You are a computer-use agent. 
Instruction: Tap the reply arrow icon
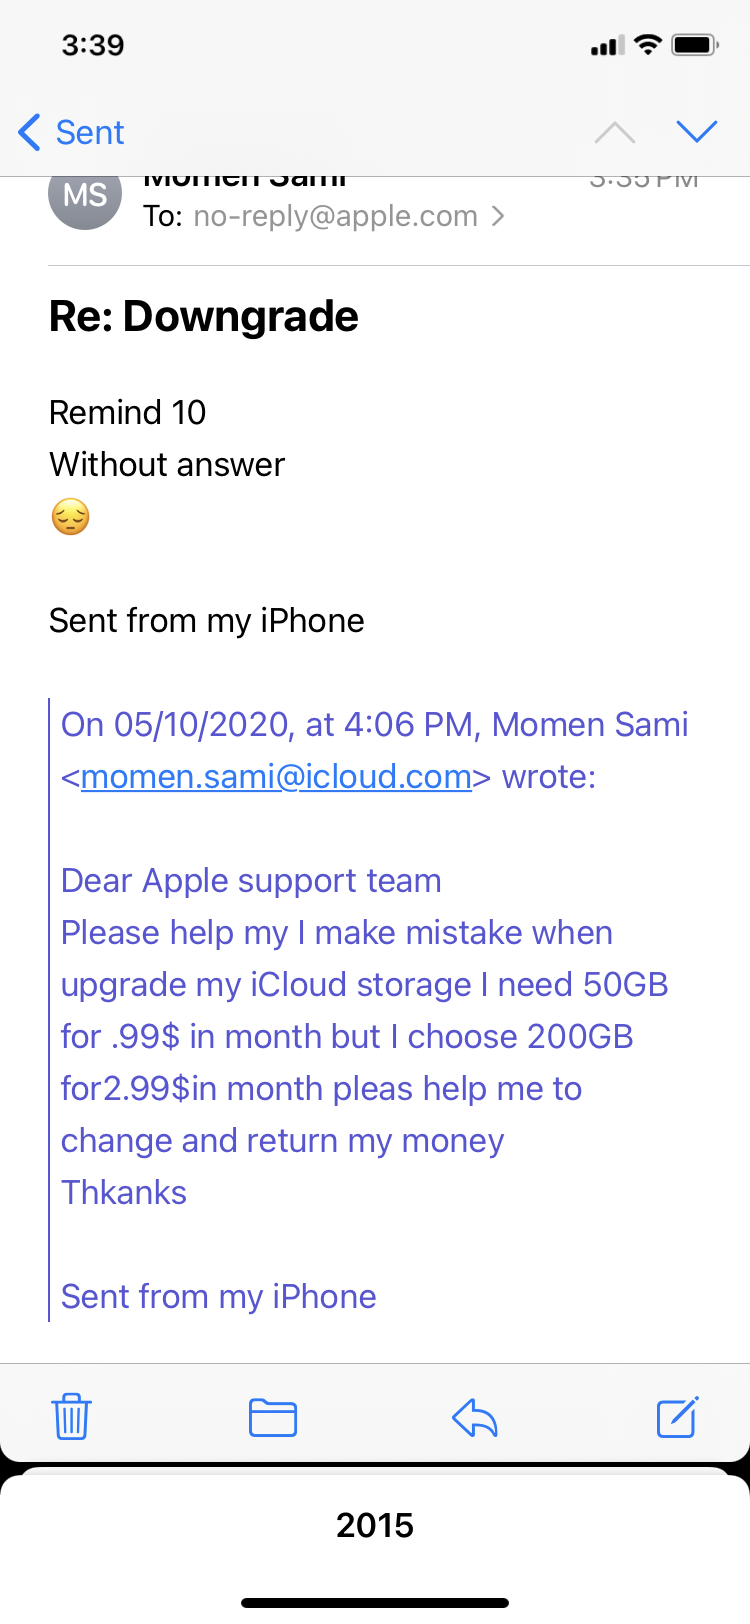click(475, 1417)
